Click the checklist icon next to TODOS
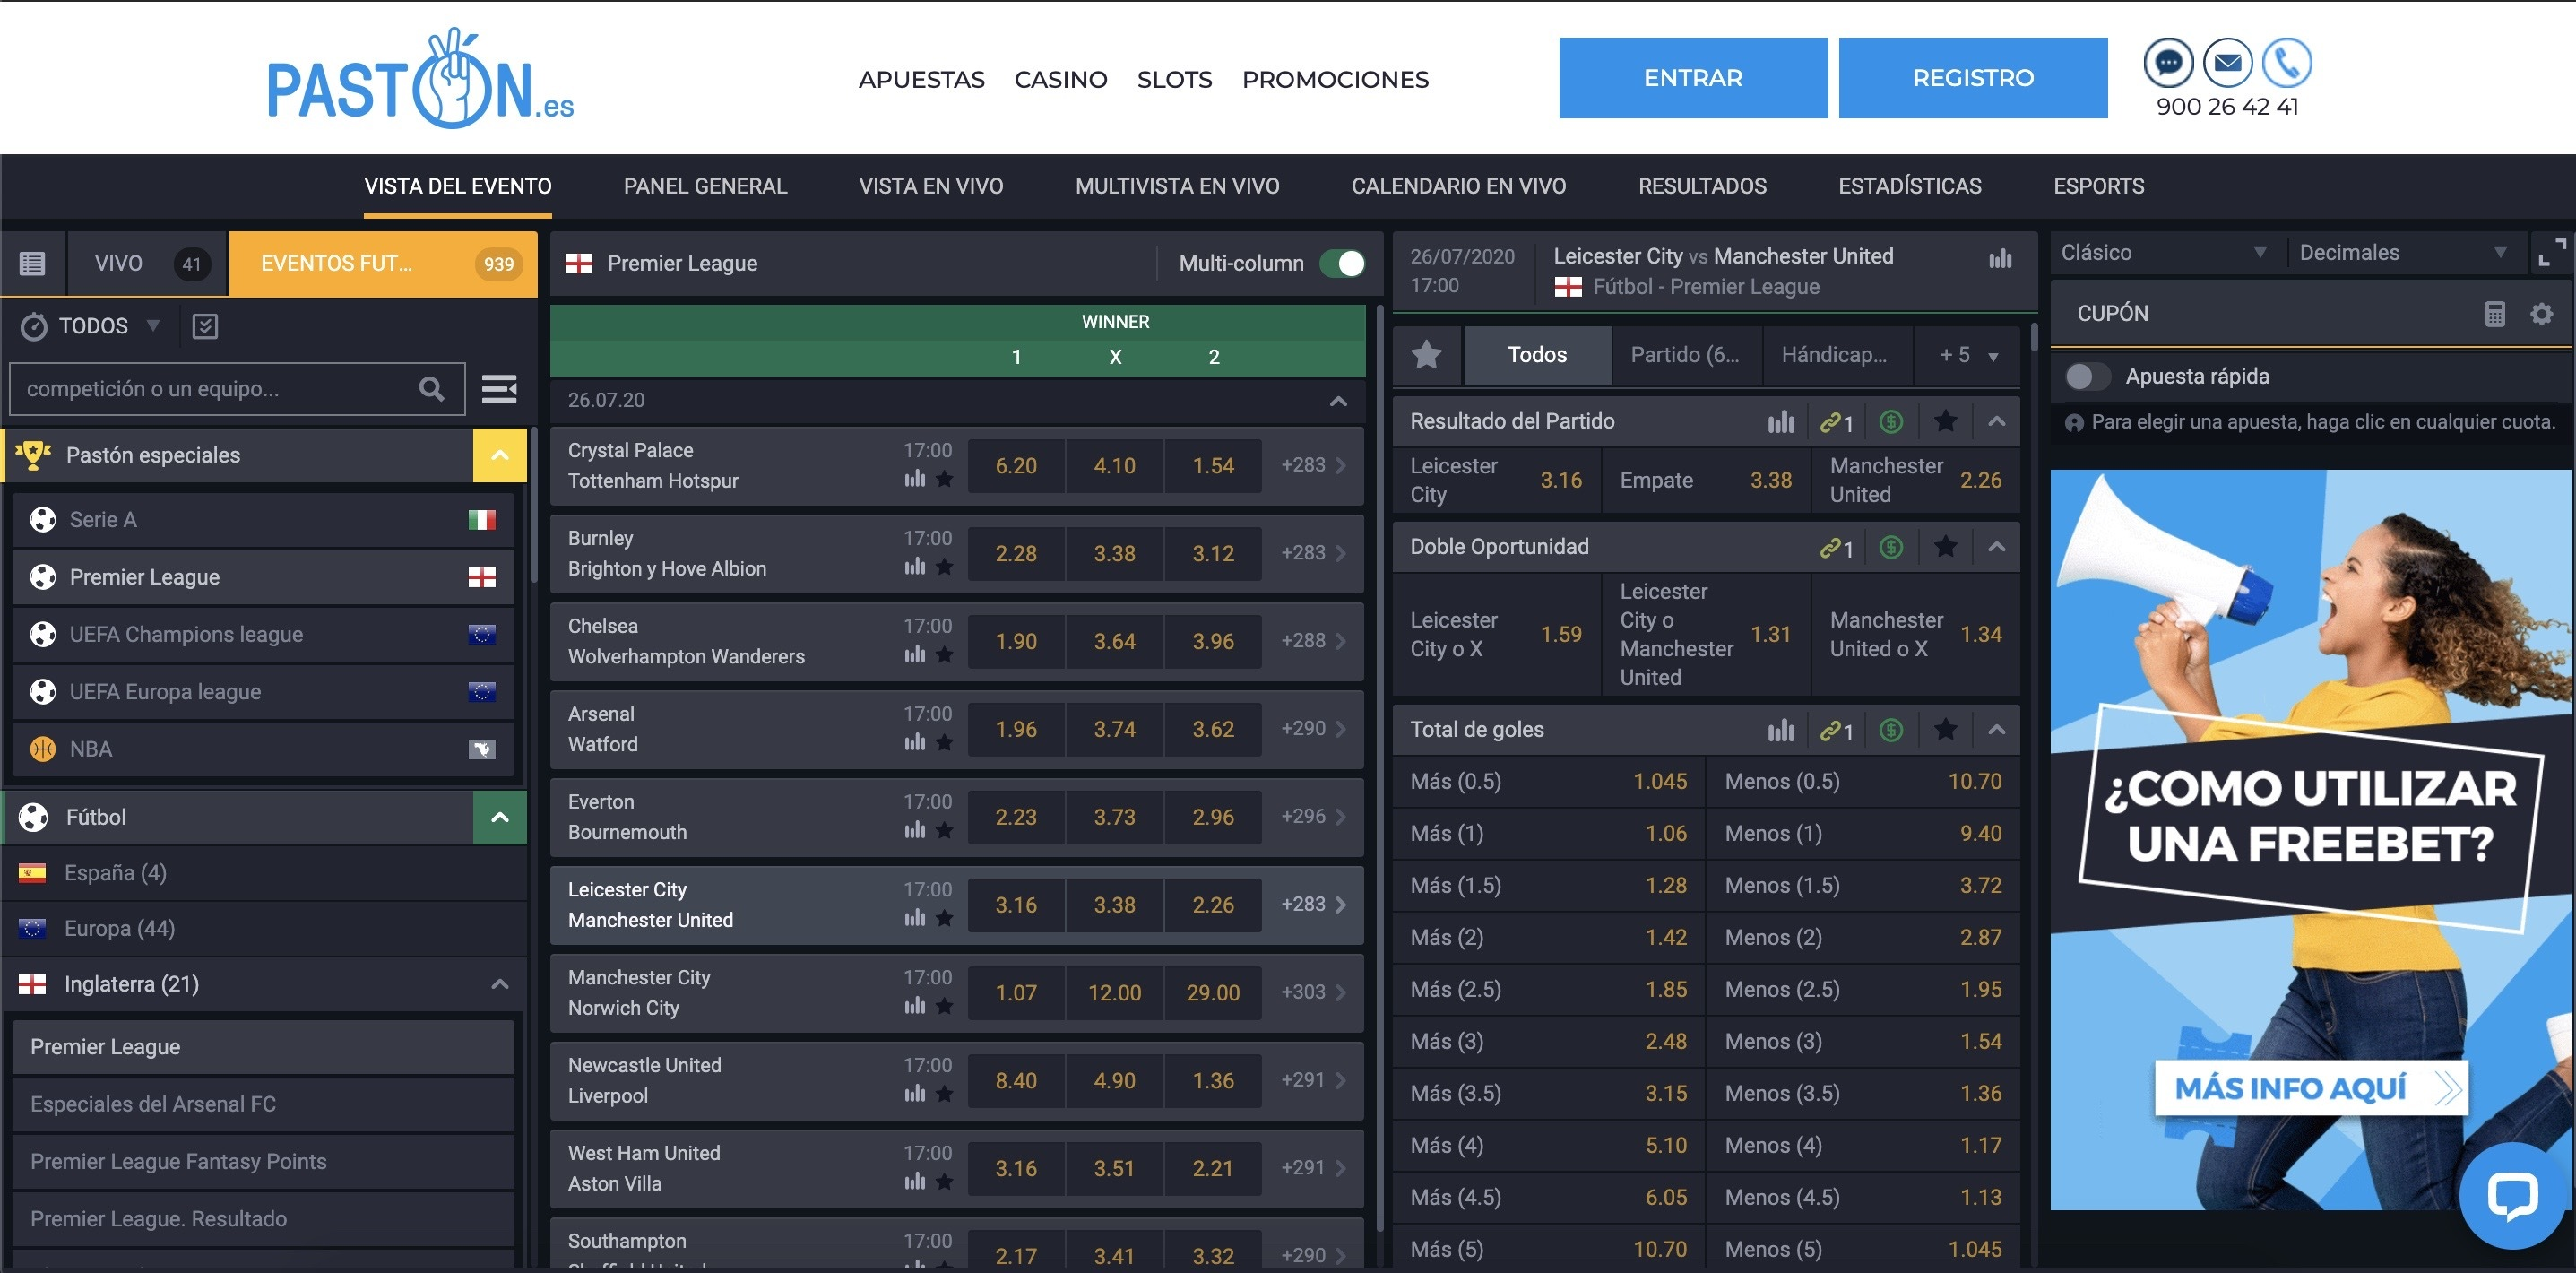2576x1273 pixels. click(x=205, y=326)
